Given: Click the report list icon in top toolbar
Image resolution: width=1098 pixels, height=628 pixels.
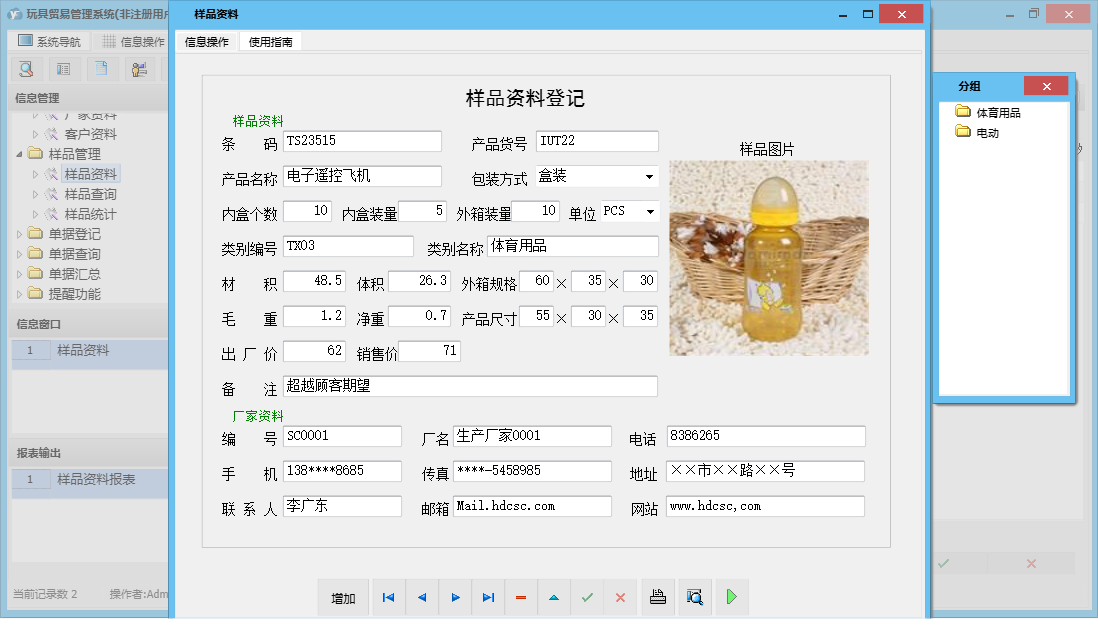Looking at the screenshot, I should point(63,68).
